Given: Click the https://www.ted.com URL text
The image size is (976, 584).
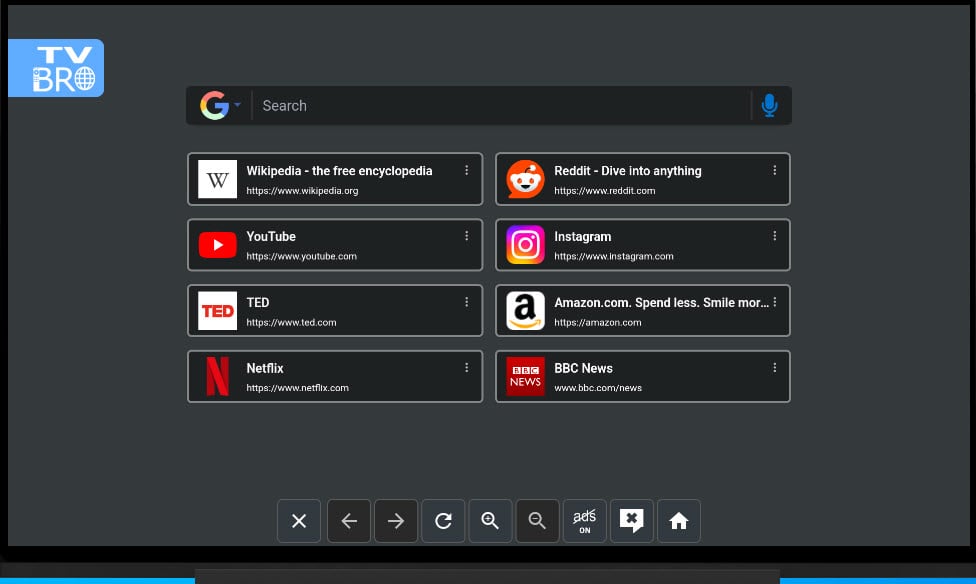Looking at the screenshot, I should pos(291,323).
